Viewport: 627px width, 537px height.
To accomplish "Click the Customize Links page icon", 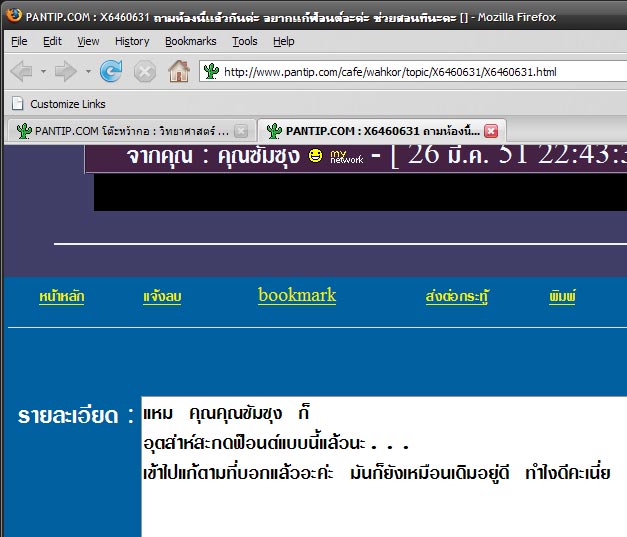I will tap(18, 104).
